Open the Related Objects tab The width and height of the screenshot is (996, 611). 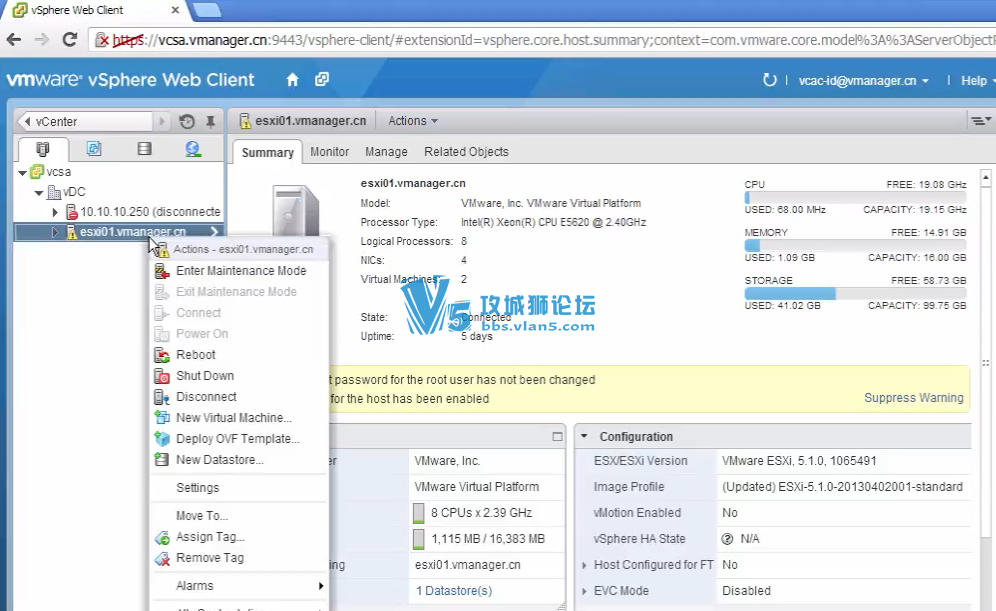point(466,152)
